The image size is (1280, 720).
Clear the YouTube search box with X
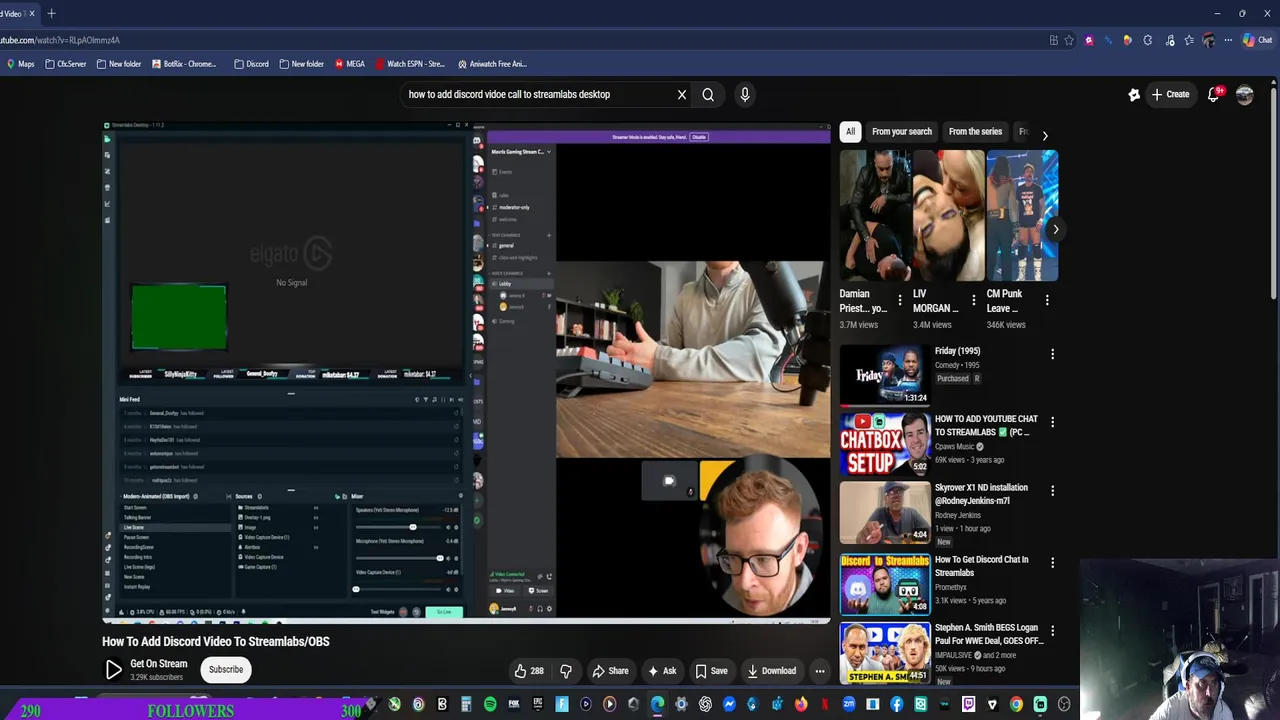pos(682,95)
